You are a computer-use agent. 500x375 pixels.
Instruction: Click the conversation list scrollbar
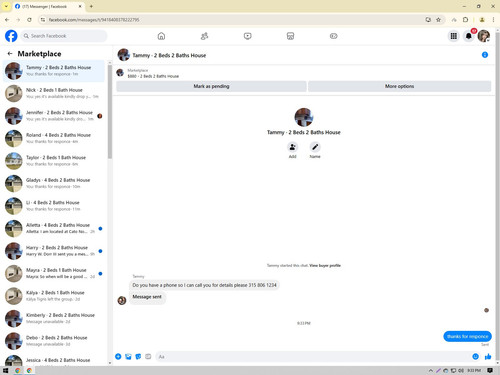point(110,112)
